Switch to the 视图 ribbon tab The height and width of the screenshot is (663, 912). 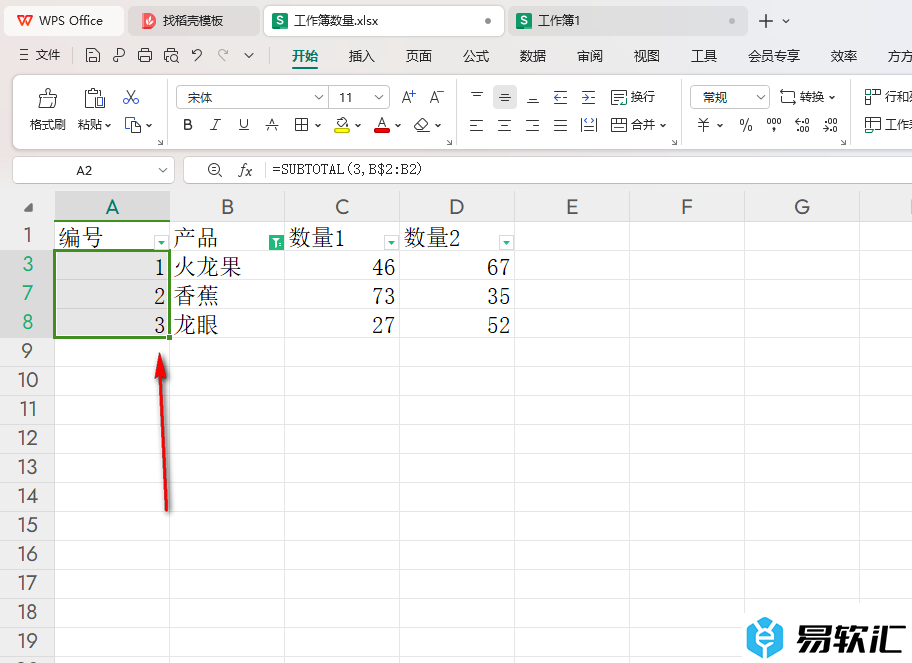[x=647, y=56]
